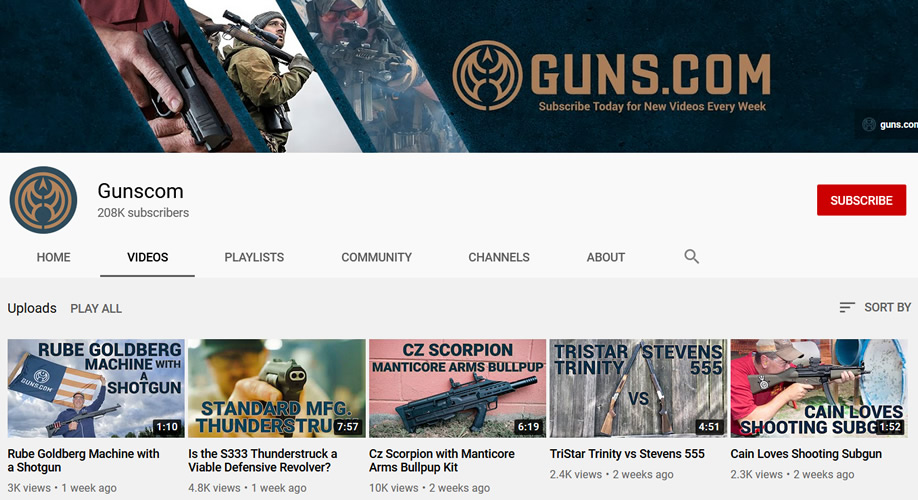Viewport: 918px width, 500px height.
Task: Click the Sort By filter icon
Action: pos(847,307)
